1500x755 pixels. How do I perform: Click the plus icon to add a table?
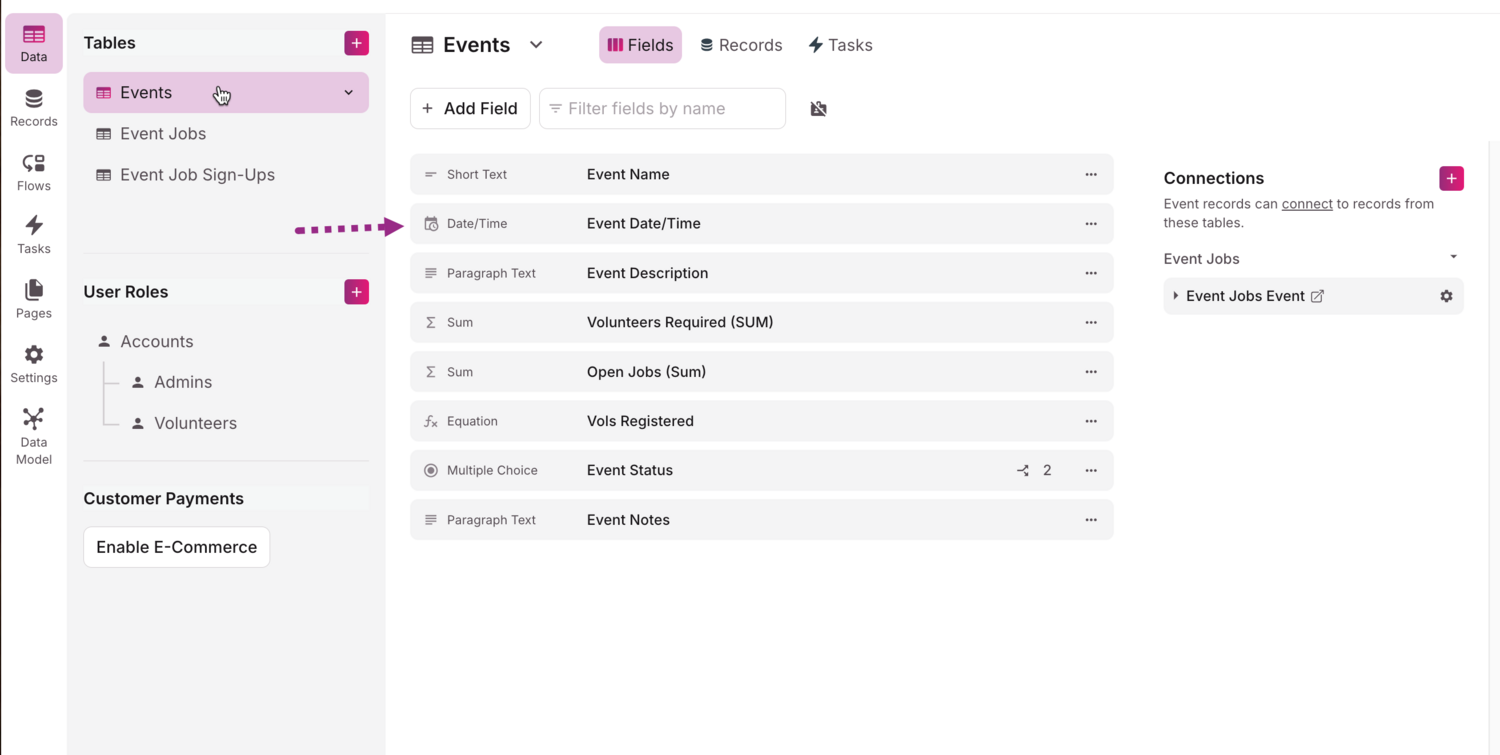point(356,43)
